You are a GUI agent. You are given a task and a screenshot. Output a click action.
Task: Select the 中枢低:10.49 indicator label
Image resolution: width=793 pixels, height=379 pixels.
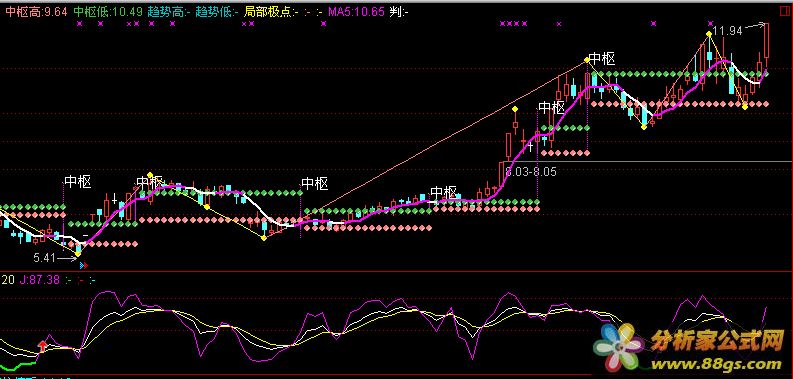[108, 12]
